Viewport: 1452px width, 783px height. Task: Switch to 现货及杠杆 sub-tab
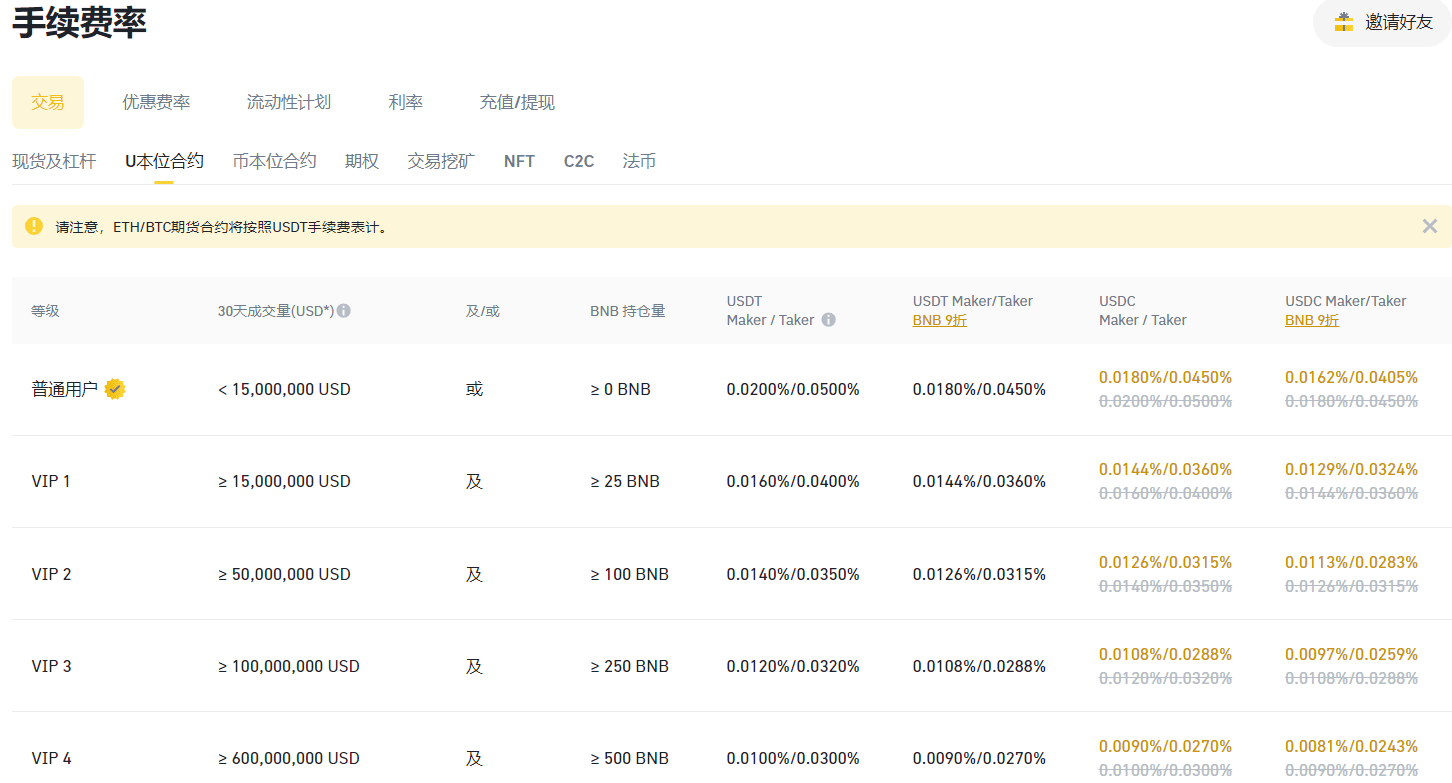54,161
